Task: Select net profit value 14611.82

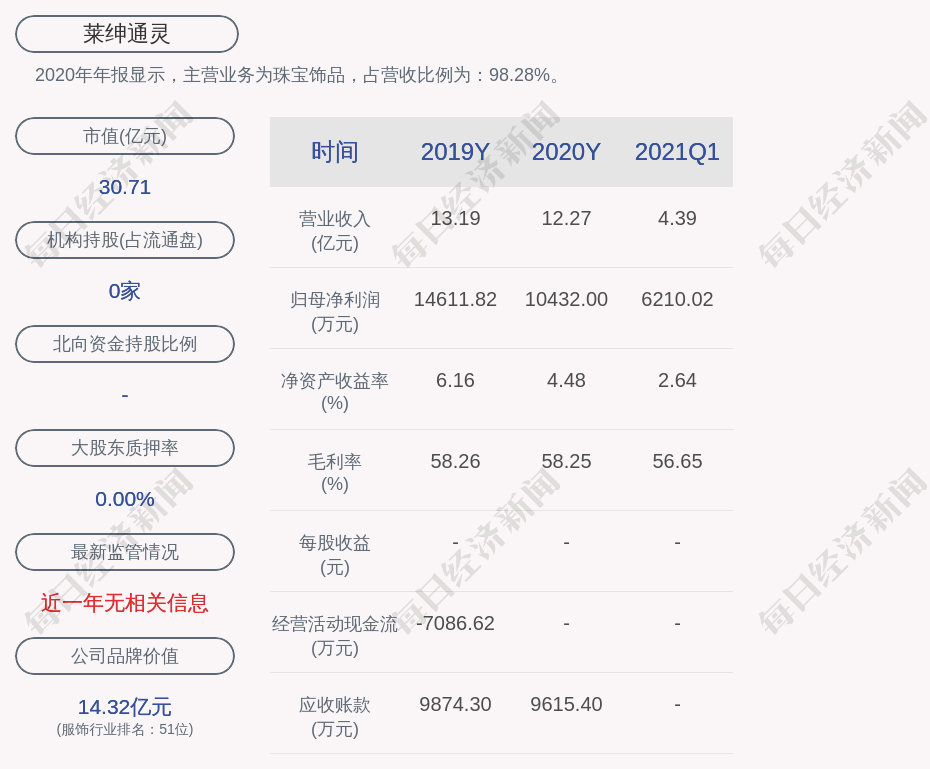Action: [456, 299]
